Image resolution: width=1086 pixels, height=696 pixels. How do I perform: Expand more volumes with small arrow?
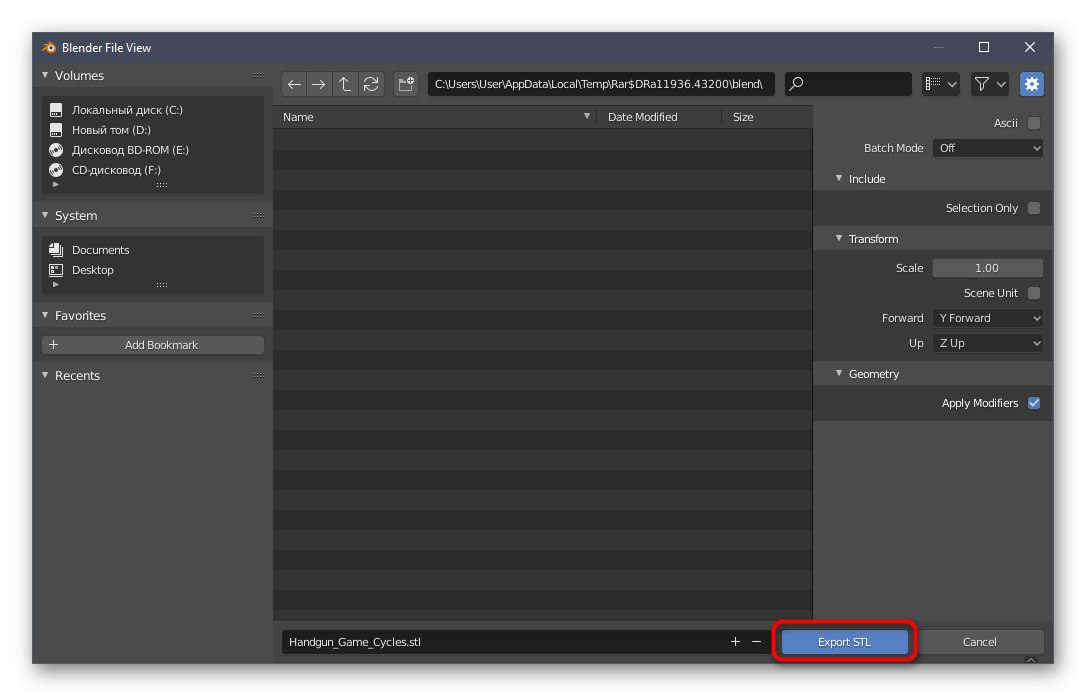[x=56, y=185]
